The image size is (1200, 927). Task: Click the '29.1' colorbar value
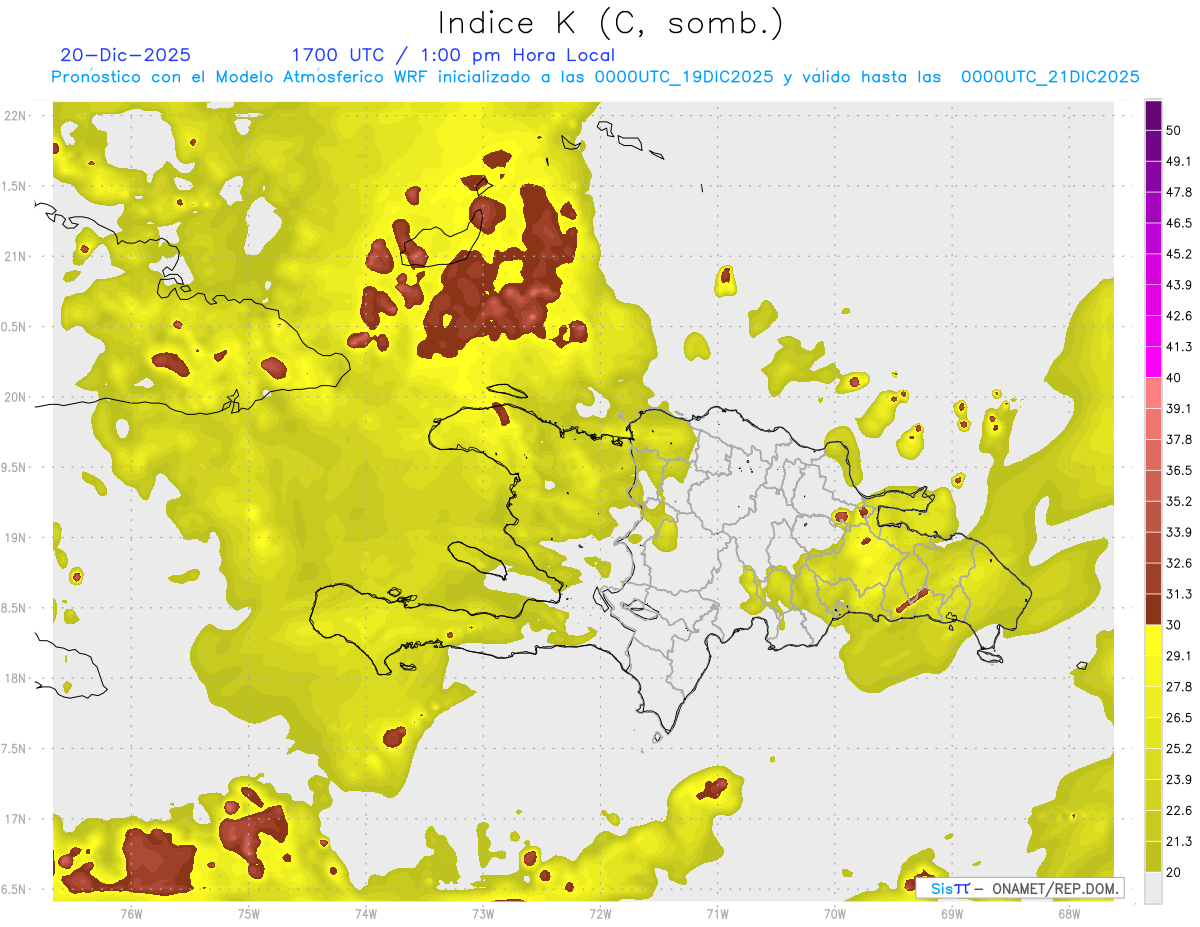[x=1179, y=656]
